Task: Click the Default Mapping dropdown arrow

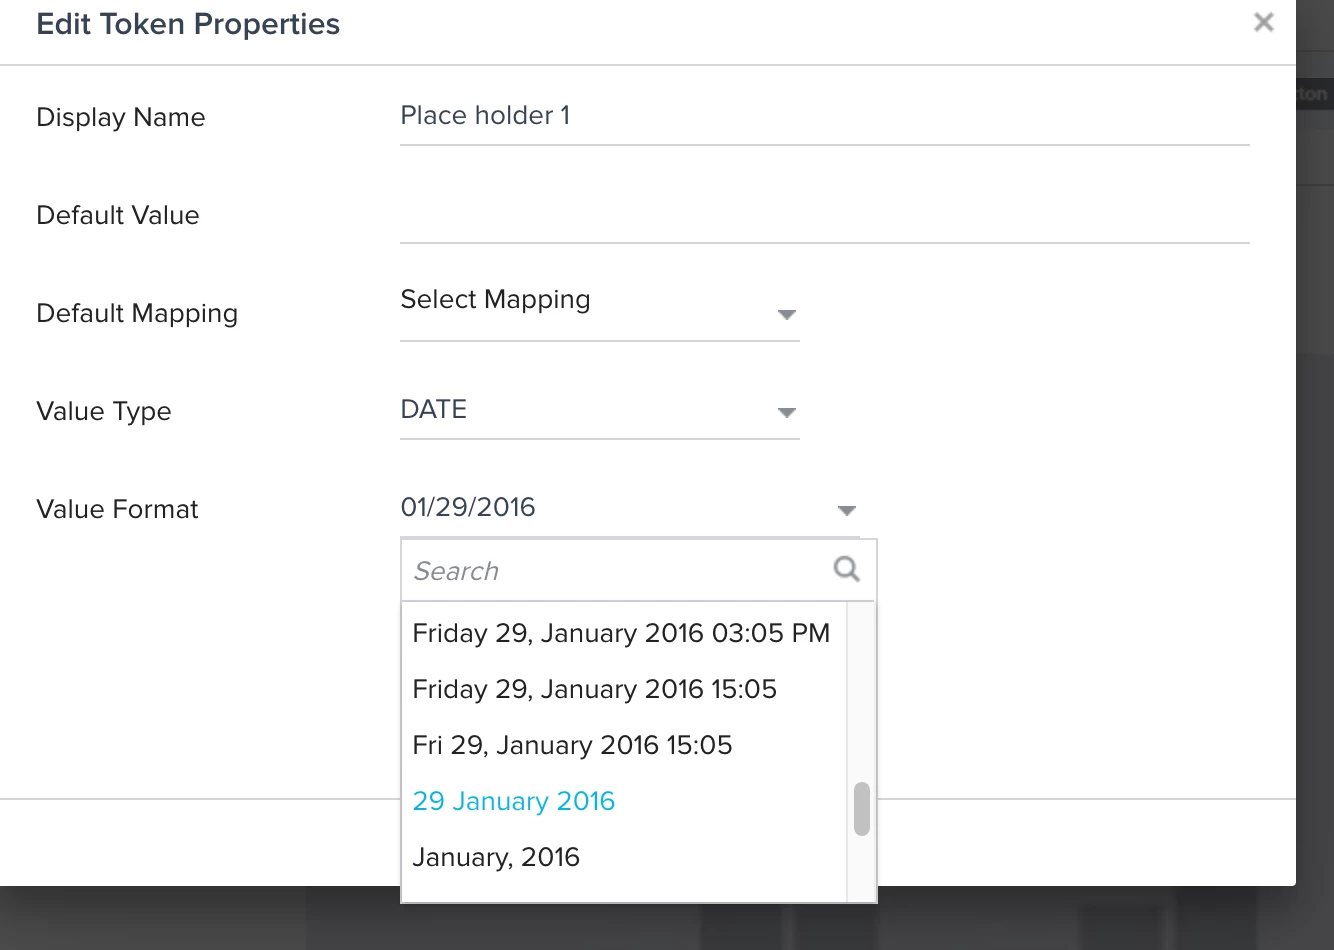Action: (x=787, y=315)
